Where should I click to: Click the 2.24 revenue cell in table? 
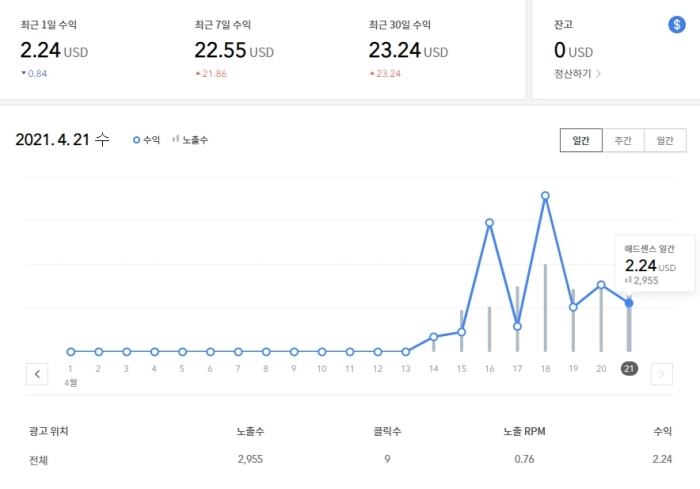pos(662,459)
